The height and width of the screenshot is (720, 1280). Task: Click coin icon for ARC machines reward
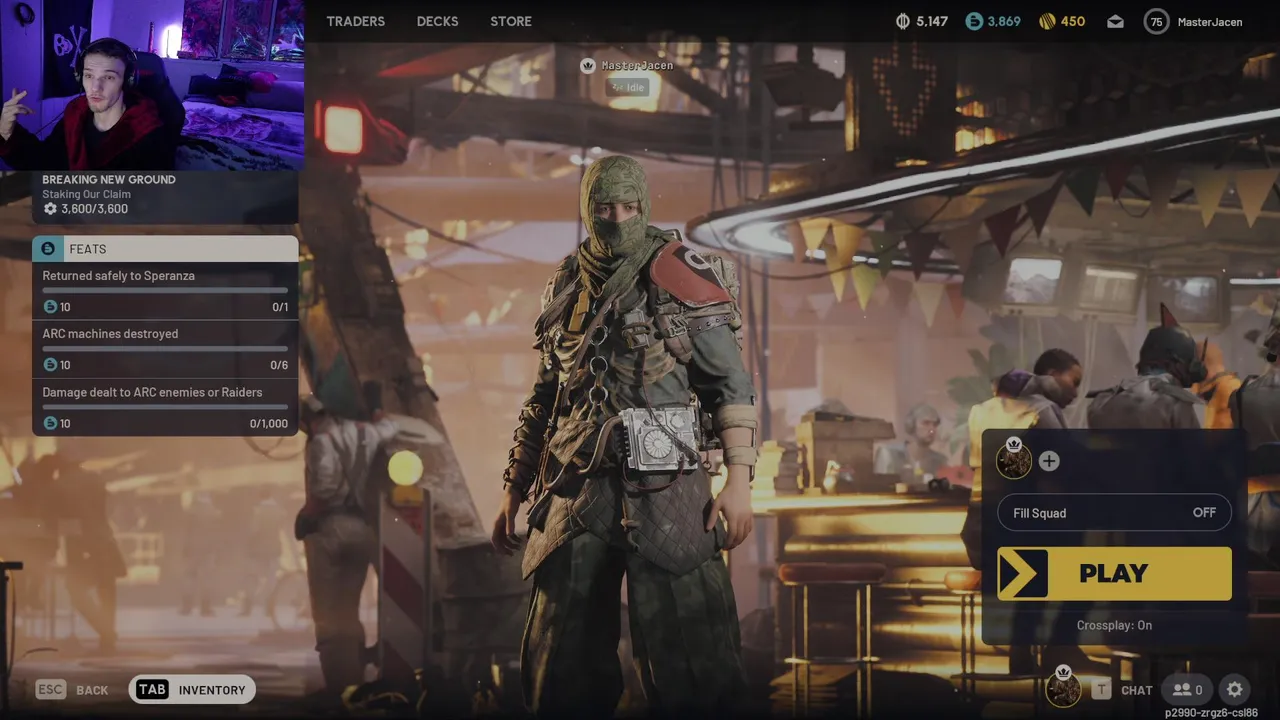(50, 365)
